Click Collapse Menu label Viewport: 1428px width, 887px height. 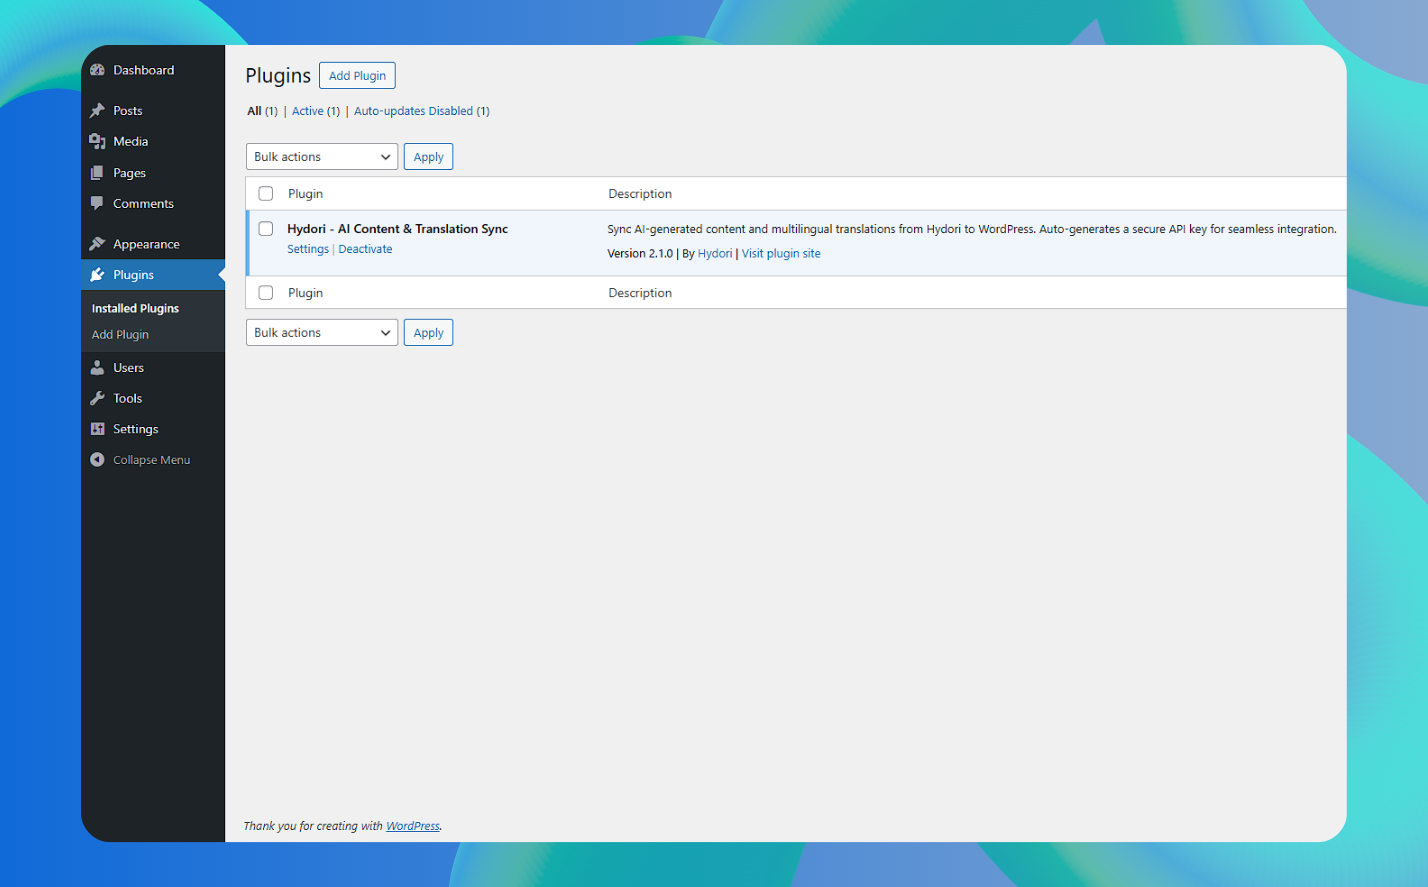152,460
